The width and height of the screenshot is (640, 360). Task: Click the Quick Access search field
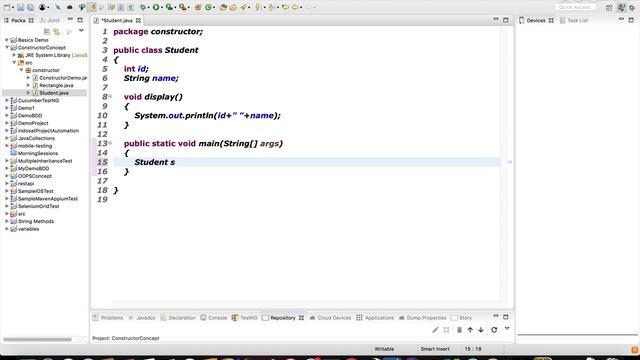click(574, 7)
